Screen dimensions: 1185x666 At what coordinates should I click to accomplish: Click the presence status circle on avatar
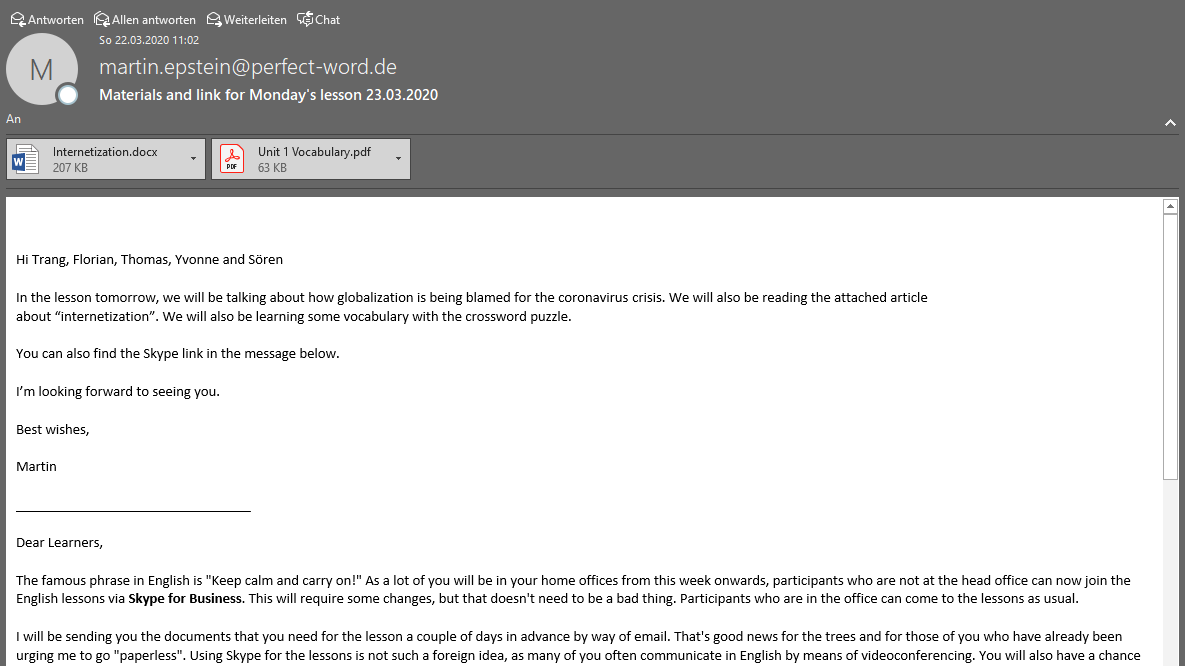tap(68, 94)
